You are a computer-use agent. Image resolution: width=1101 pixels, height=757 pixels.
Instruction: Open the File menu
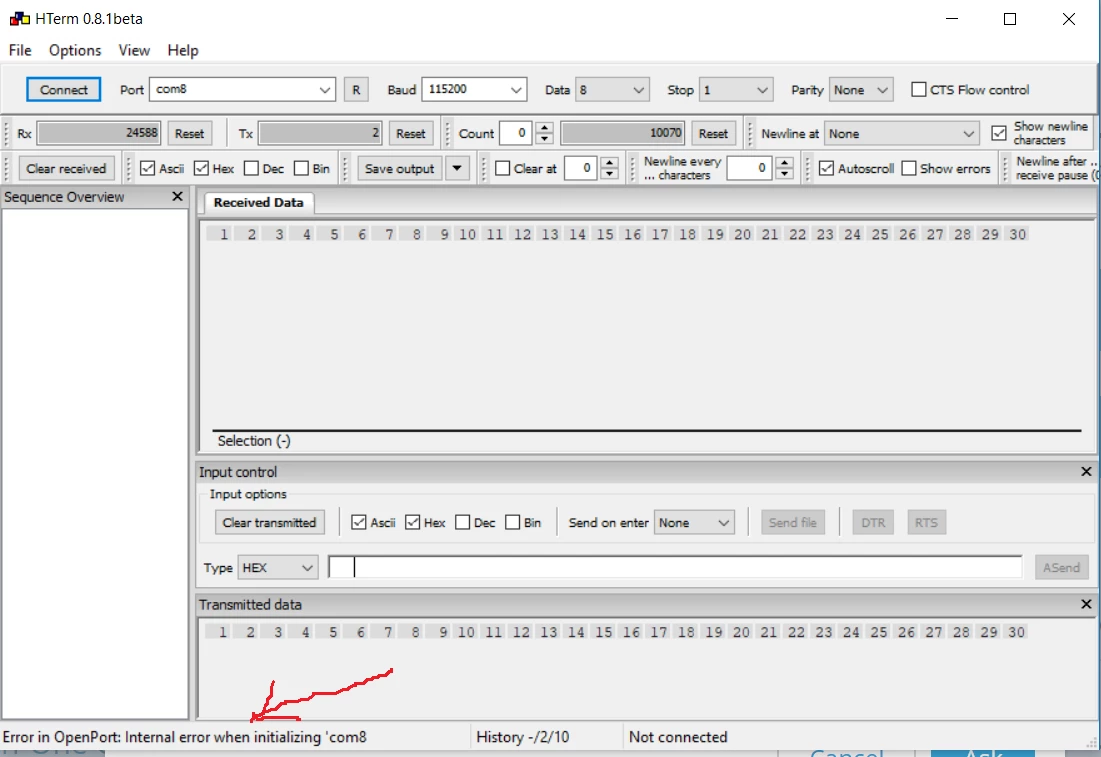click(x=20, y=50)
